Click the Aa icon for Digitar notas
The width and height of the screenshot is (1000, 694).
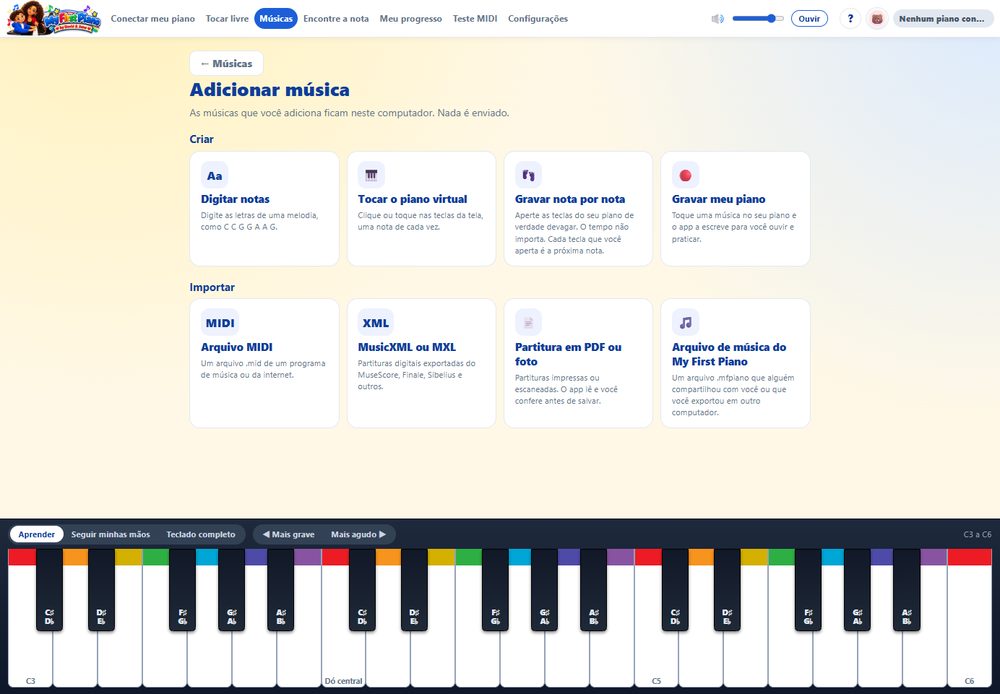(x=214, y=175)
